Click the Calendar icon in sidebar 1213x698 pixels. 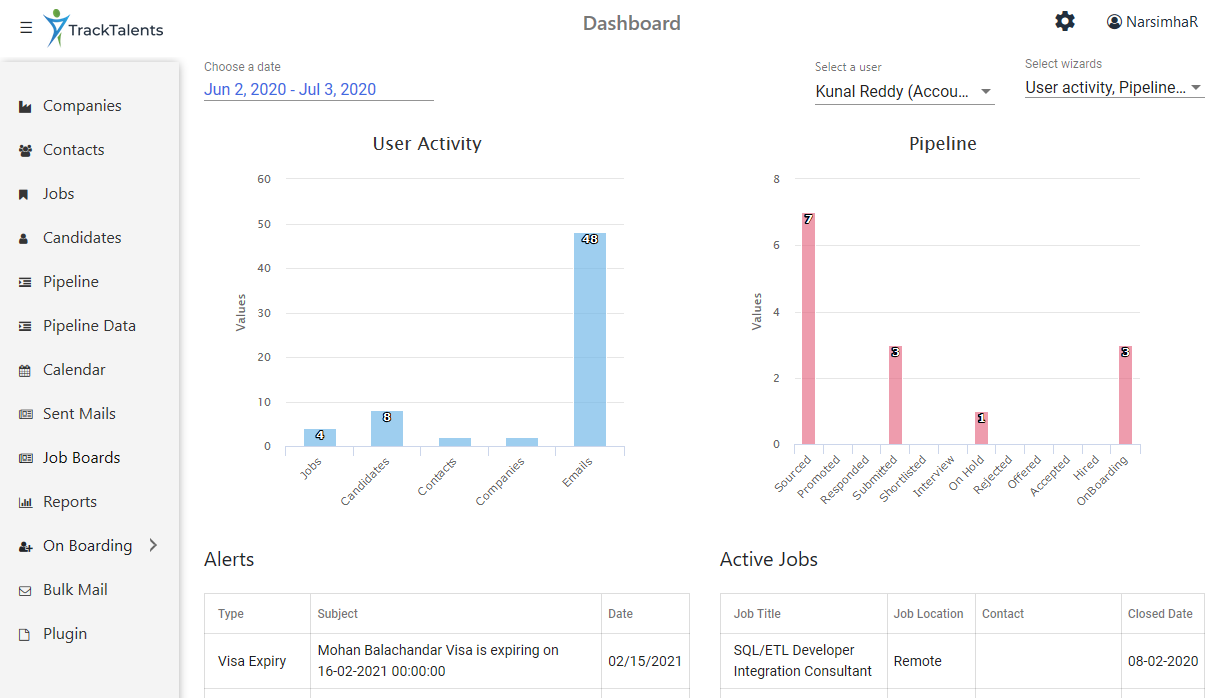pos(25,371)
